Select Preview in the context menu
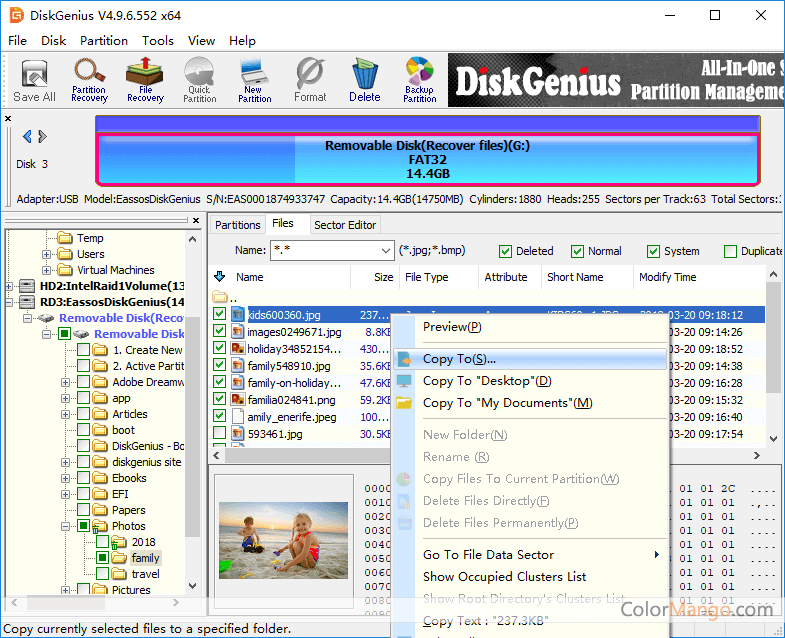 click(x=452, y=327)
